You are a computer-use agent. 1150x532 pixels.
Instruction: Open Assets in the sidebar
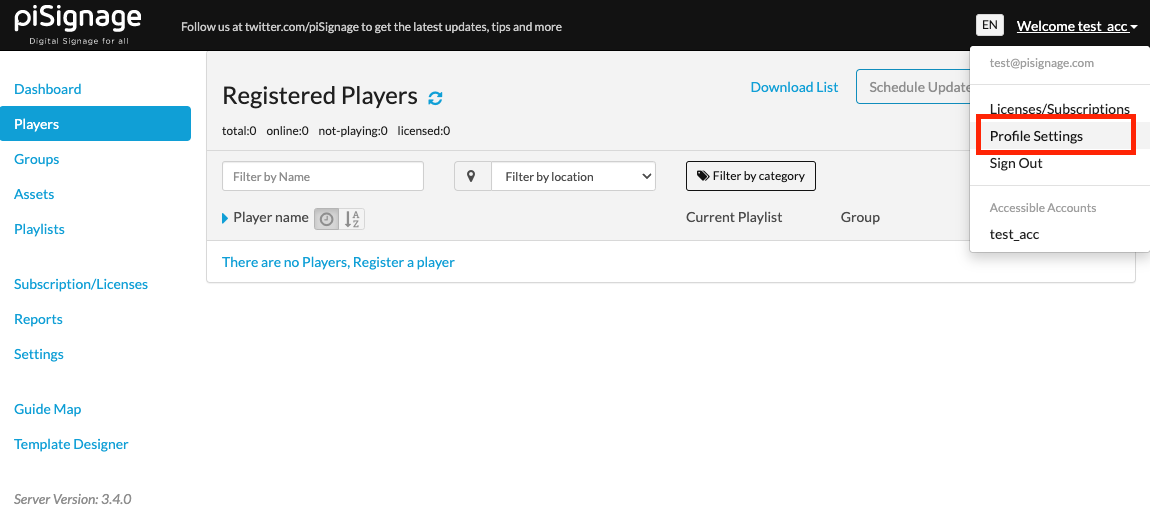34,194
